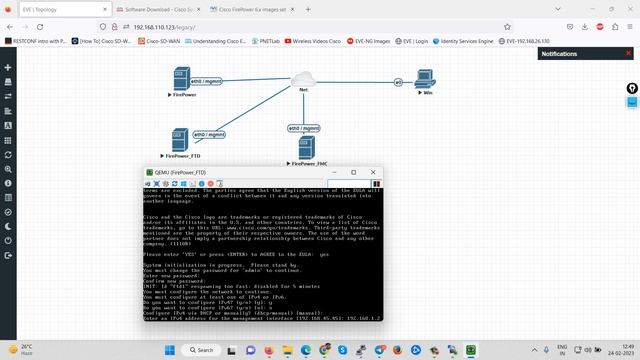Viewport: 640px width, 360px height.
Task: Open Identity Services Engine bookmark
Action: pyautogui.click(x=463, y=41)
